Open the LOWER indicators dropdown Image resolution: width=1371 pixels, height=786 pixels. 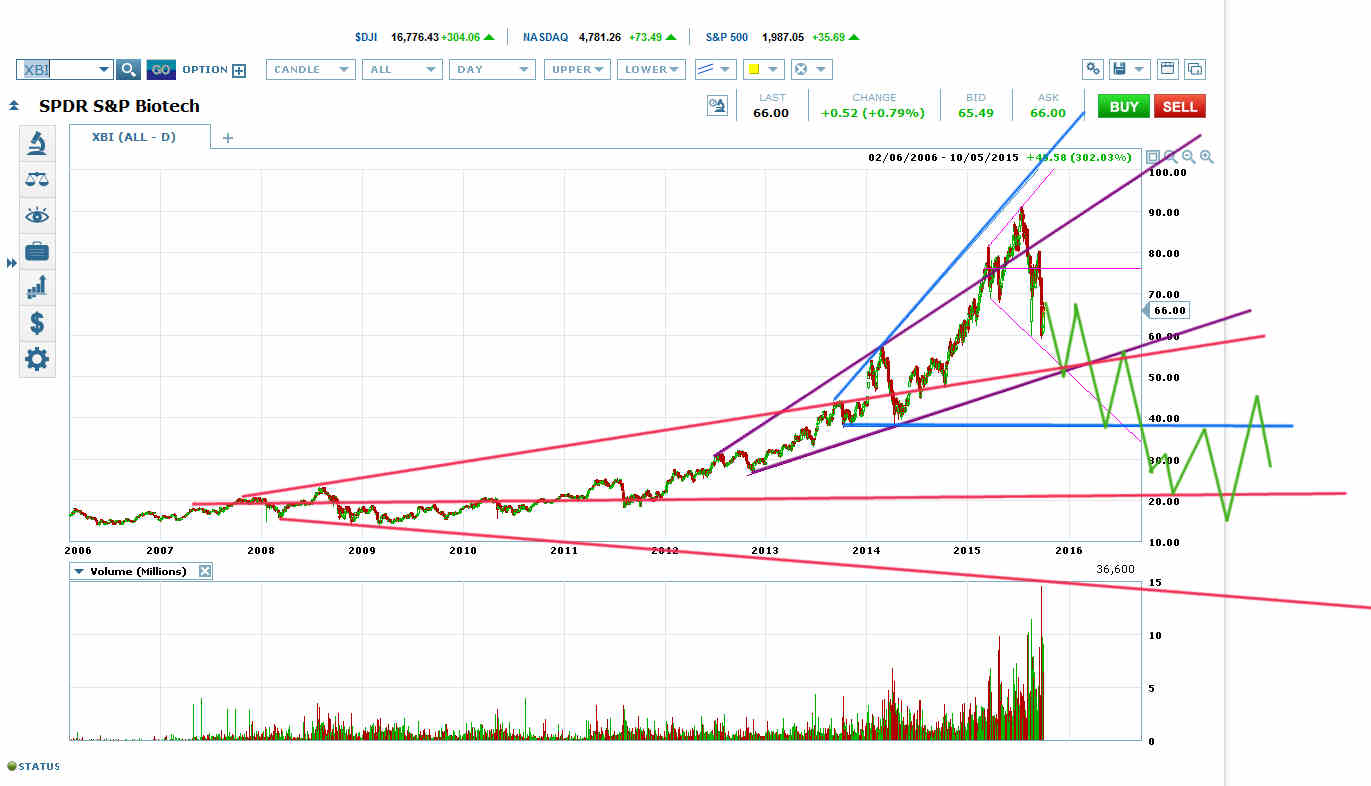651,70
